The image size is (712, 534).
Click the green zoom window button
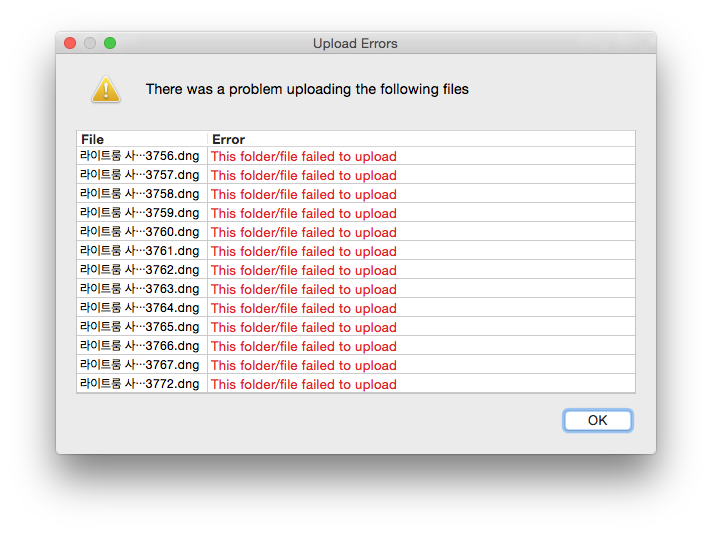pos(110,43)
